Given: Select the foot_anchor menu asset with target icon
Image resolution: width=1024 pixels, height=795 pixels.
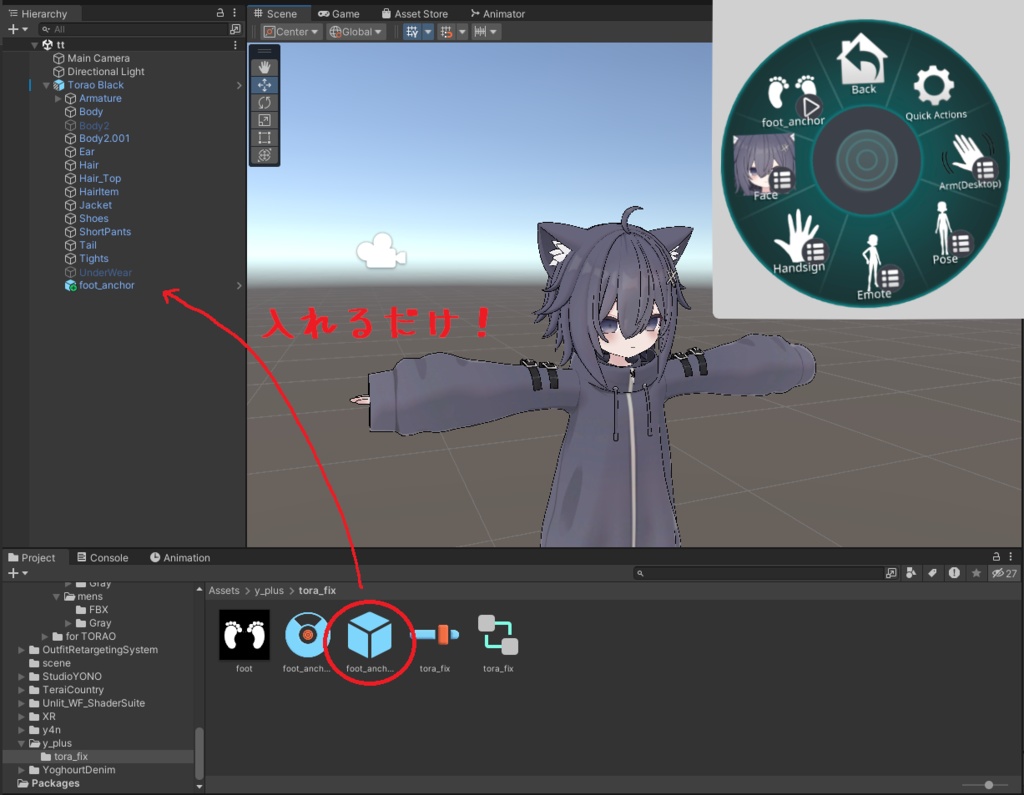Looking at the screenshot, I should (306, 641).
